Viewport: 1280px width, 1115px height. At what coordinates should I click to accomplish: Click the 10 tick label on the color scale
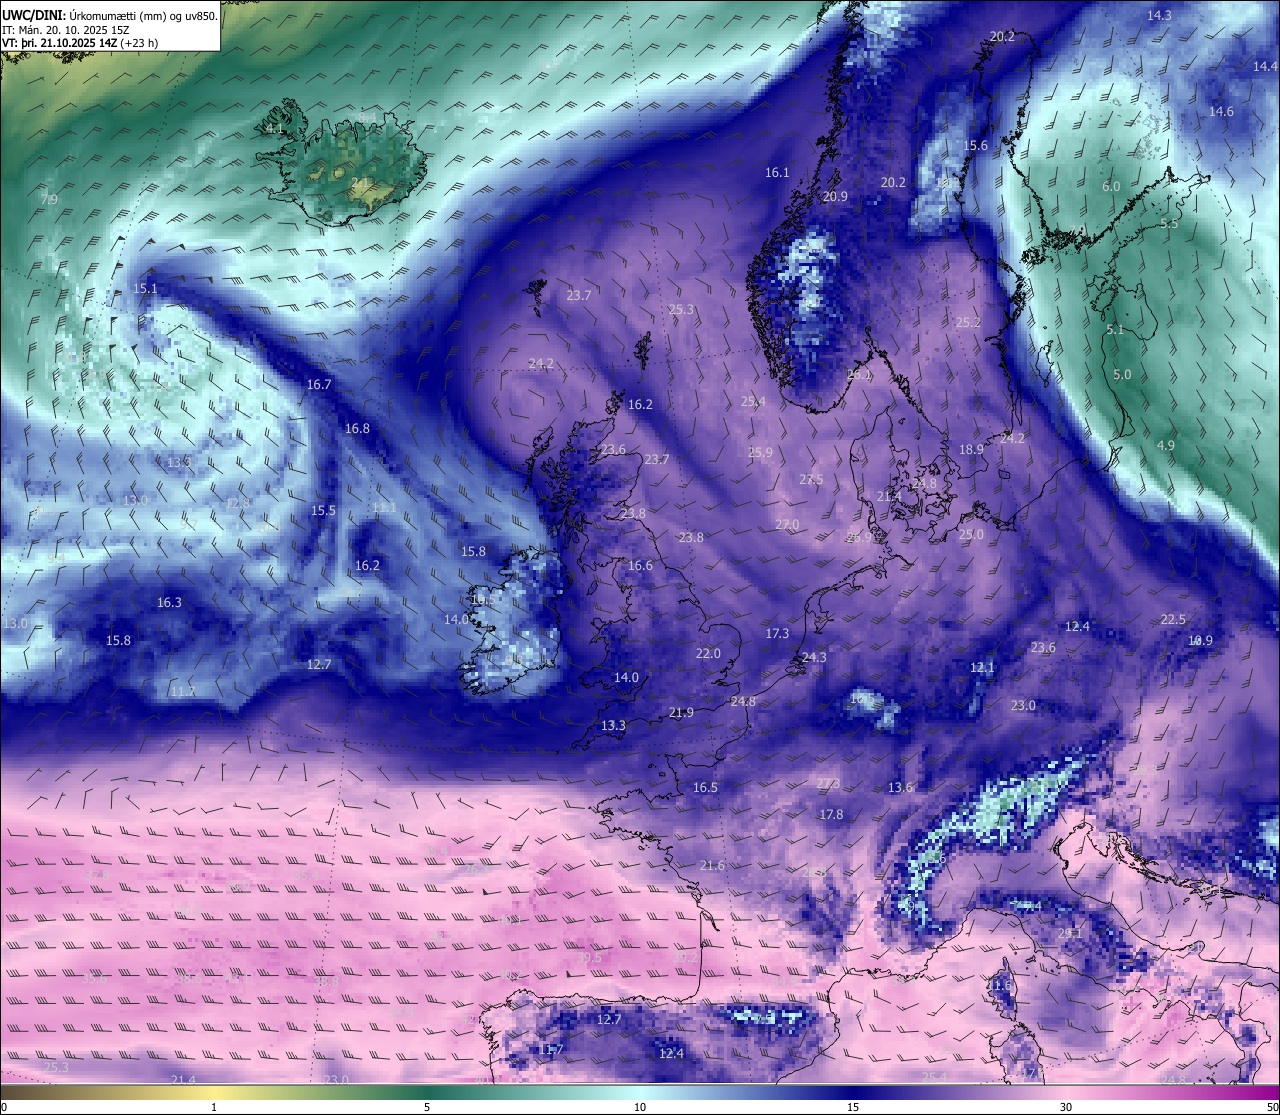639,1107
